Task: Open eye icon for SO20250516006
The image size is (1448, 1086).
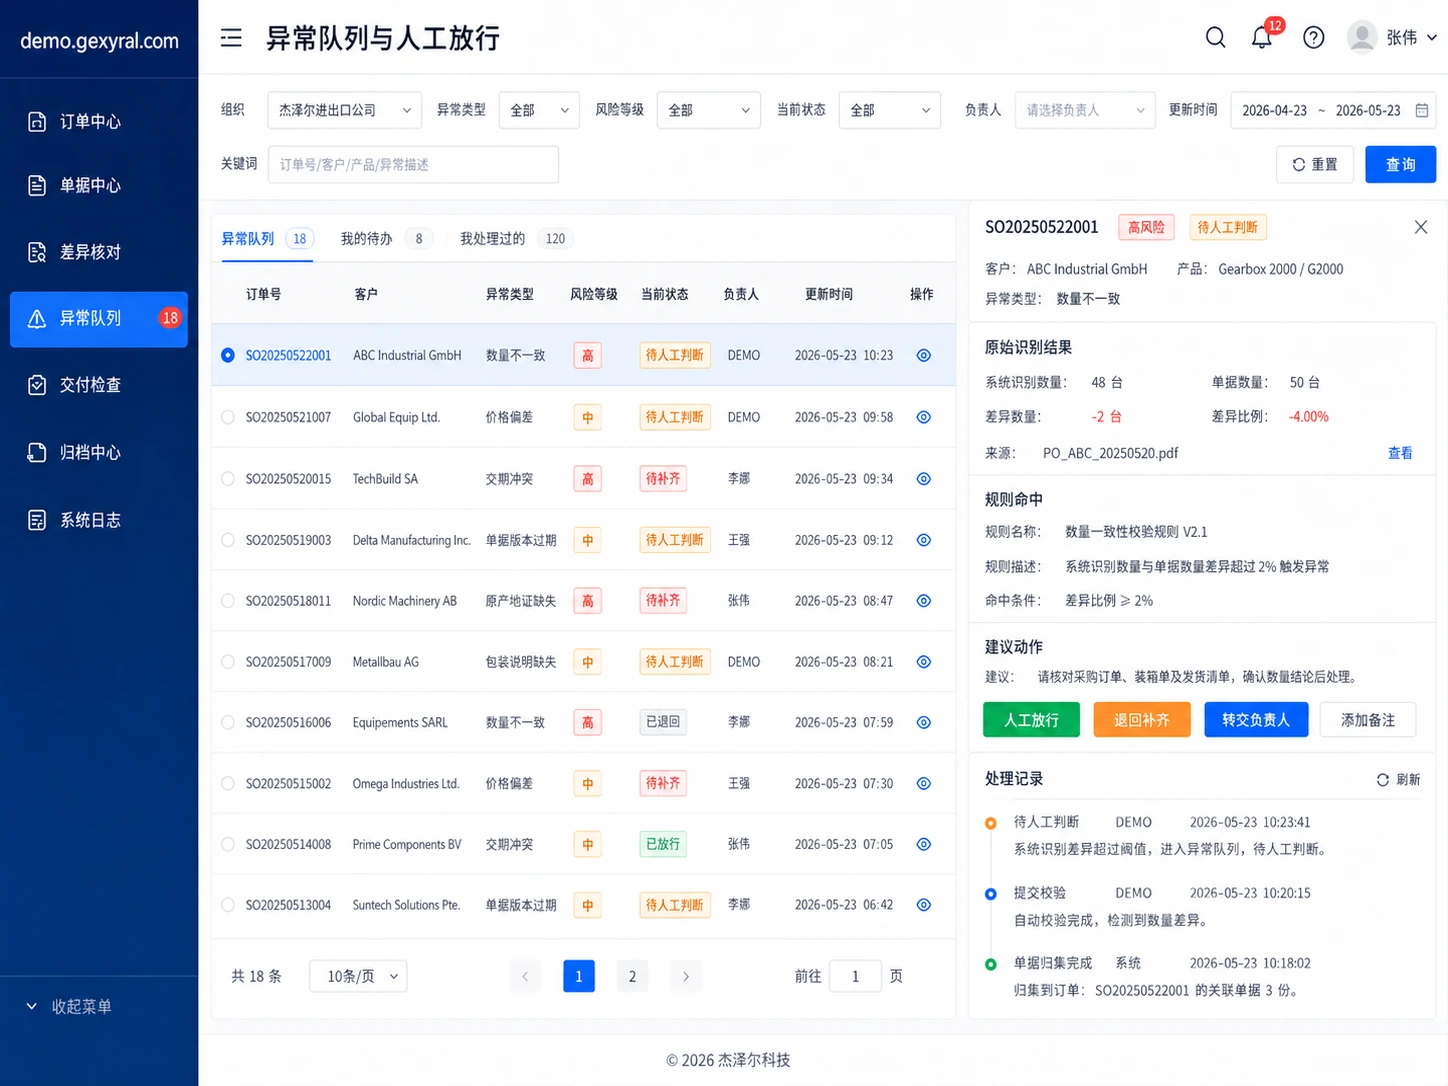Action: 924,722
